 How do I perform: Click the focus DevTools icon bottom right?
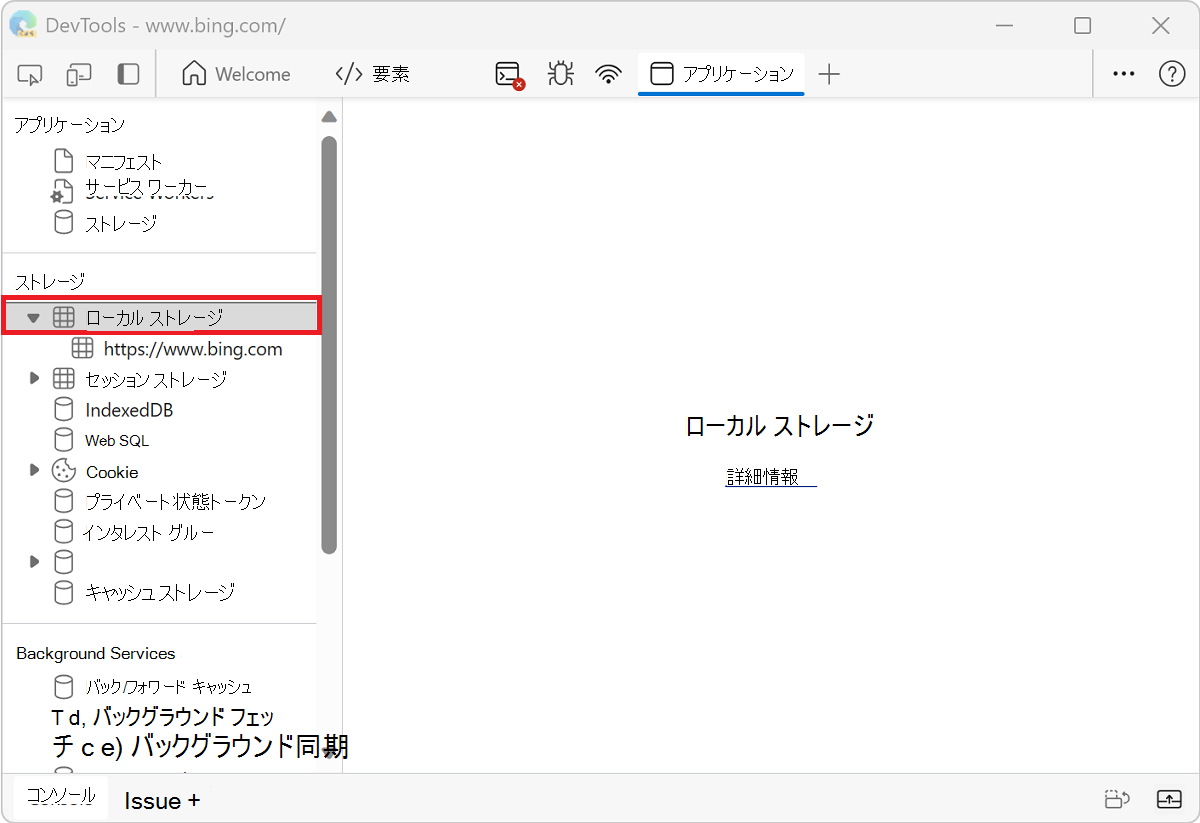pyautogui.click(x=1169, y=798)
